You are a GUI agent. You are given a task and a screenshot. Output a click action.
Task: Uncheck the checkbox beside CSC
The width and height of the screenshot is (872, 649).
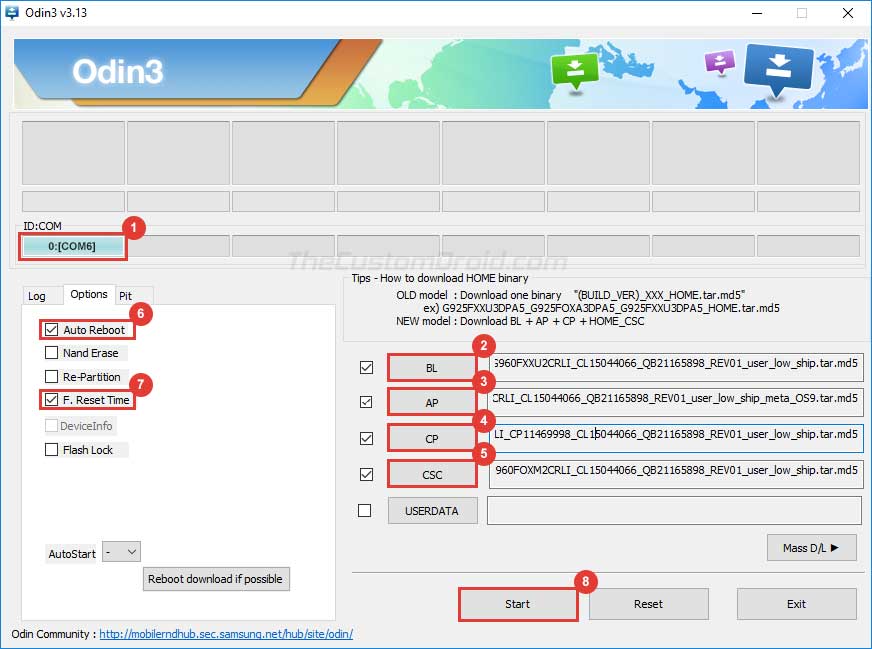(x=366, y=474)
